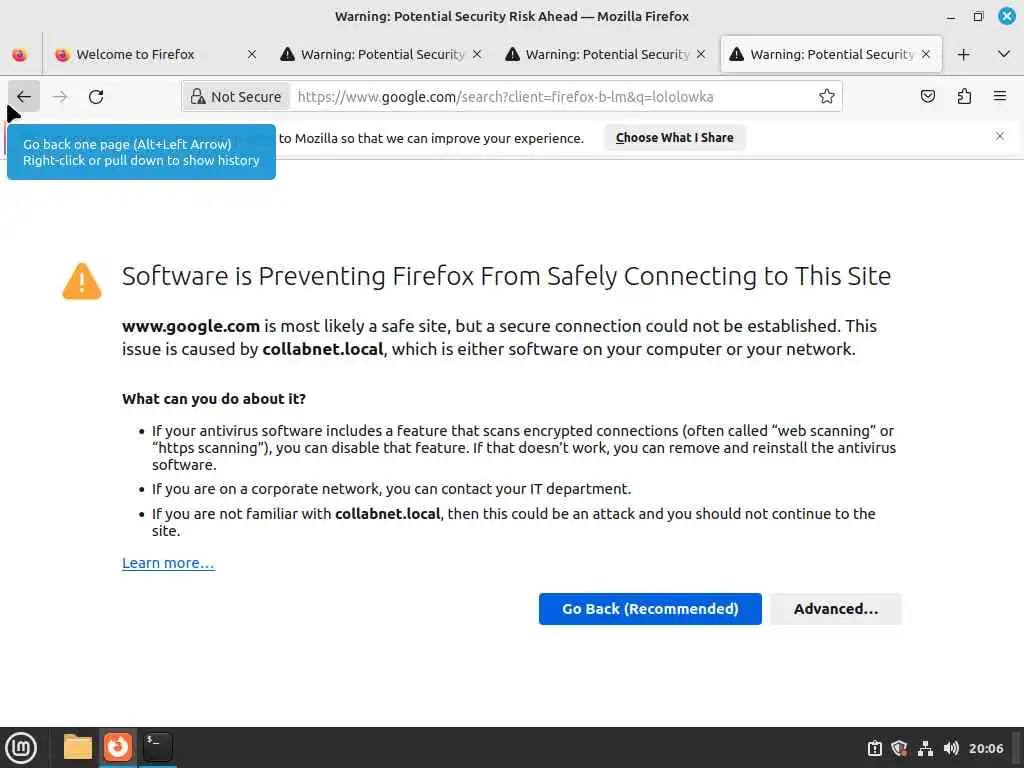Open the Linux Mint start menu

21,747
